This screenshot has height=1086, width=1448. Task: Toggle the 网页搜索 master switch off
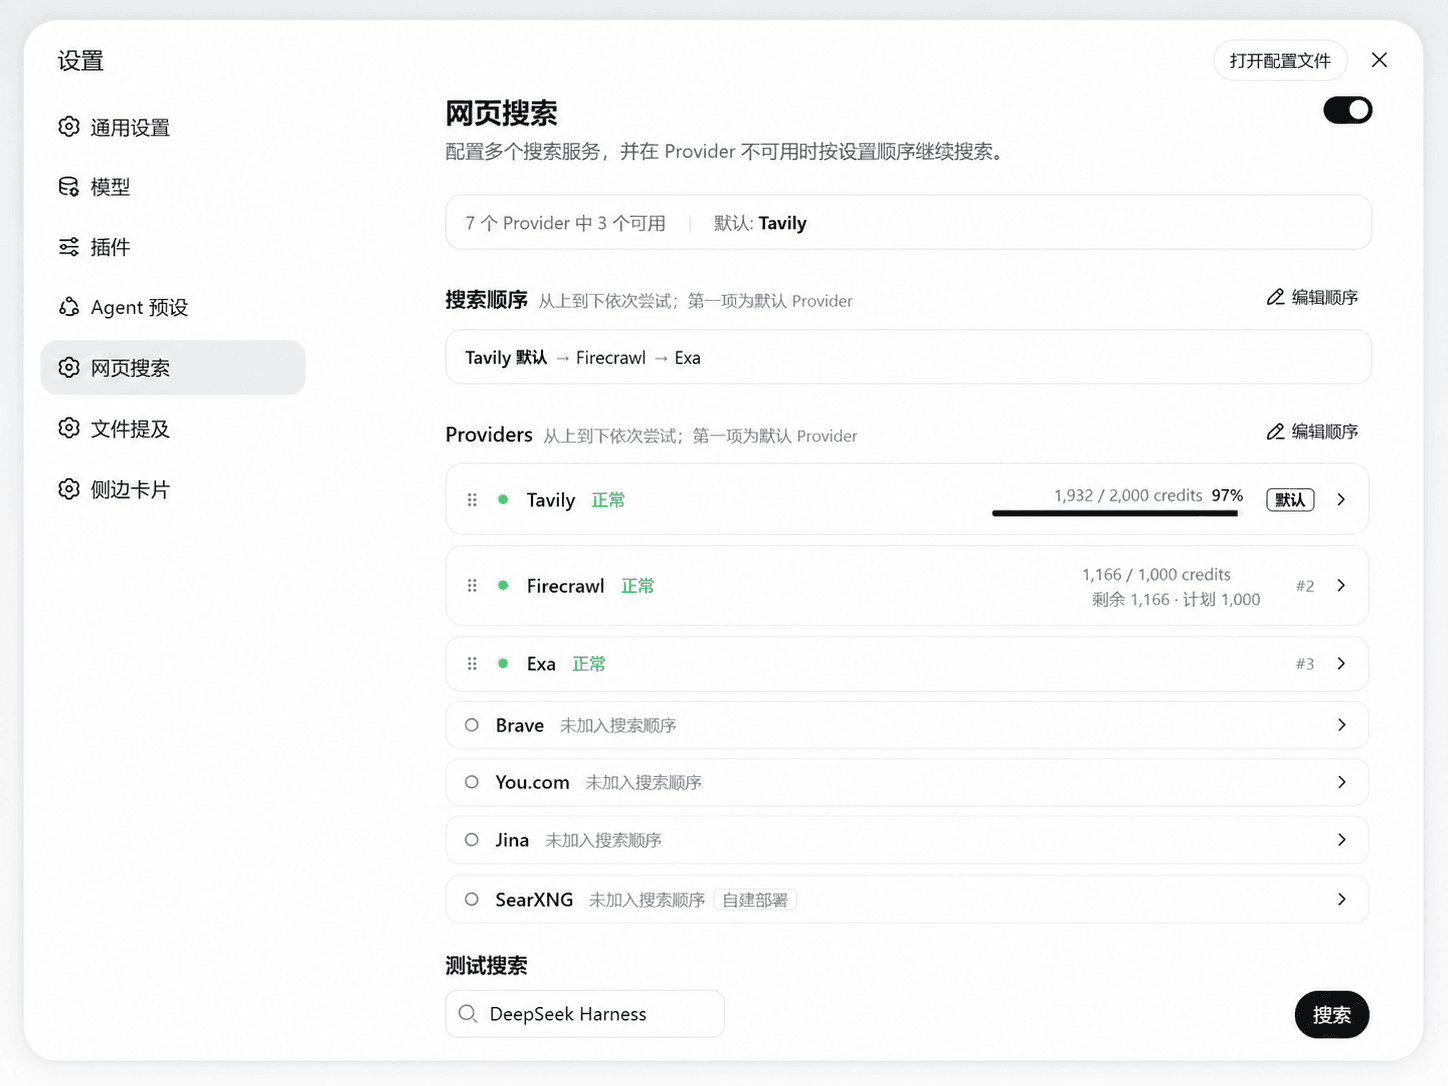[x=1347, y=110]
